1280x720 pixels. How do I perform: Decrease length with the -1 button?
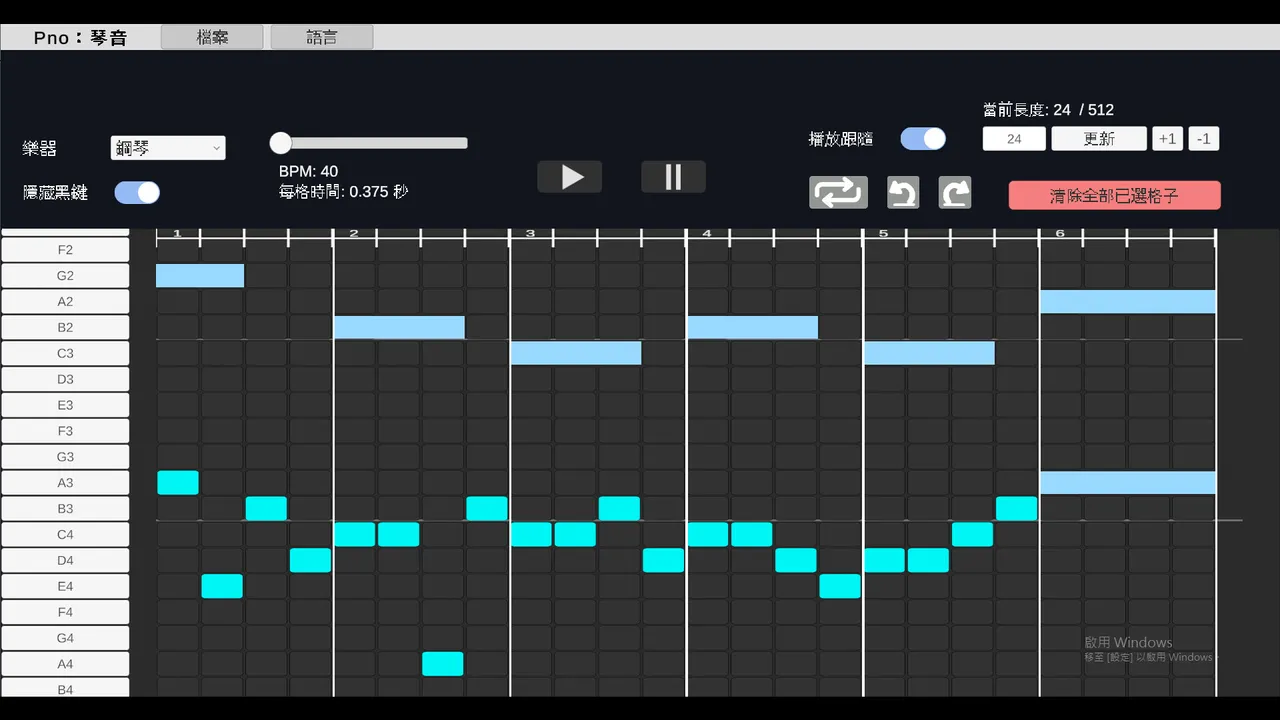pyautogui.click(x=1204, y=139)
